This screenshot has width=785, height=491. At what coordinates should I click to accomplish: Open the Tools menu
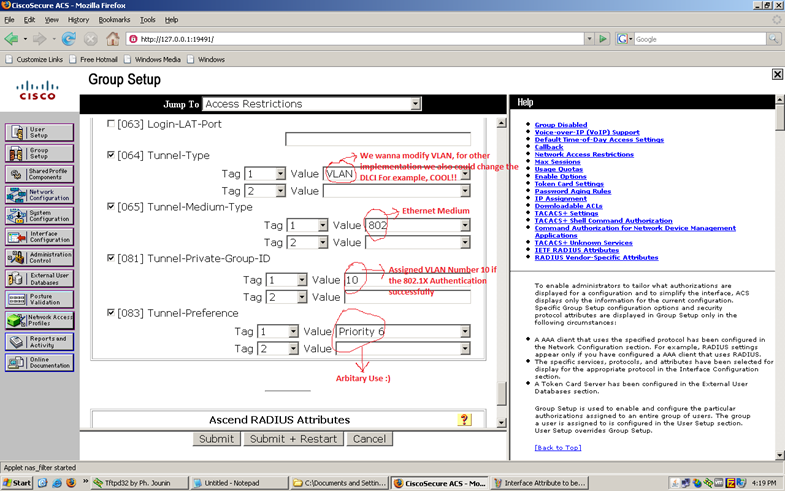pos(148,20)
